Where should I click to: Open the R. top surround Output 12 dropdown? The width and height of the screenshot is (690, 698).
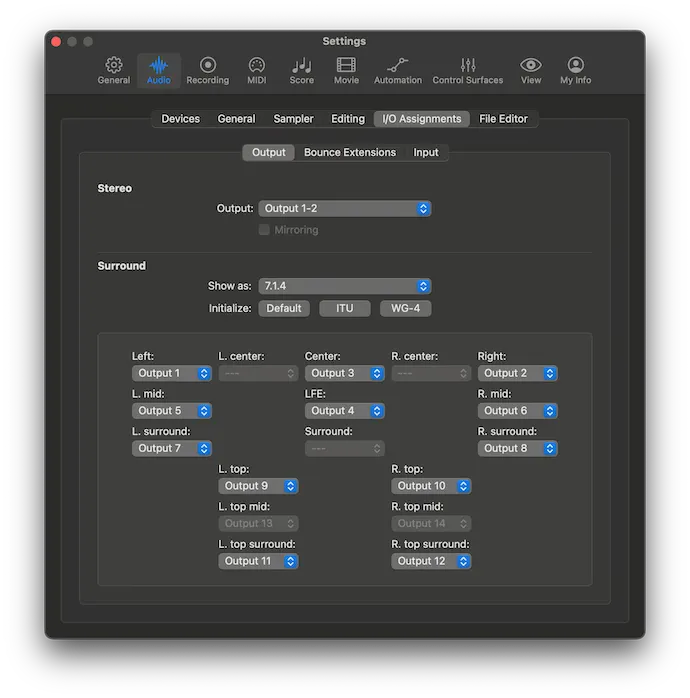[431, 561]
